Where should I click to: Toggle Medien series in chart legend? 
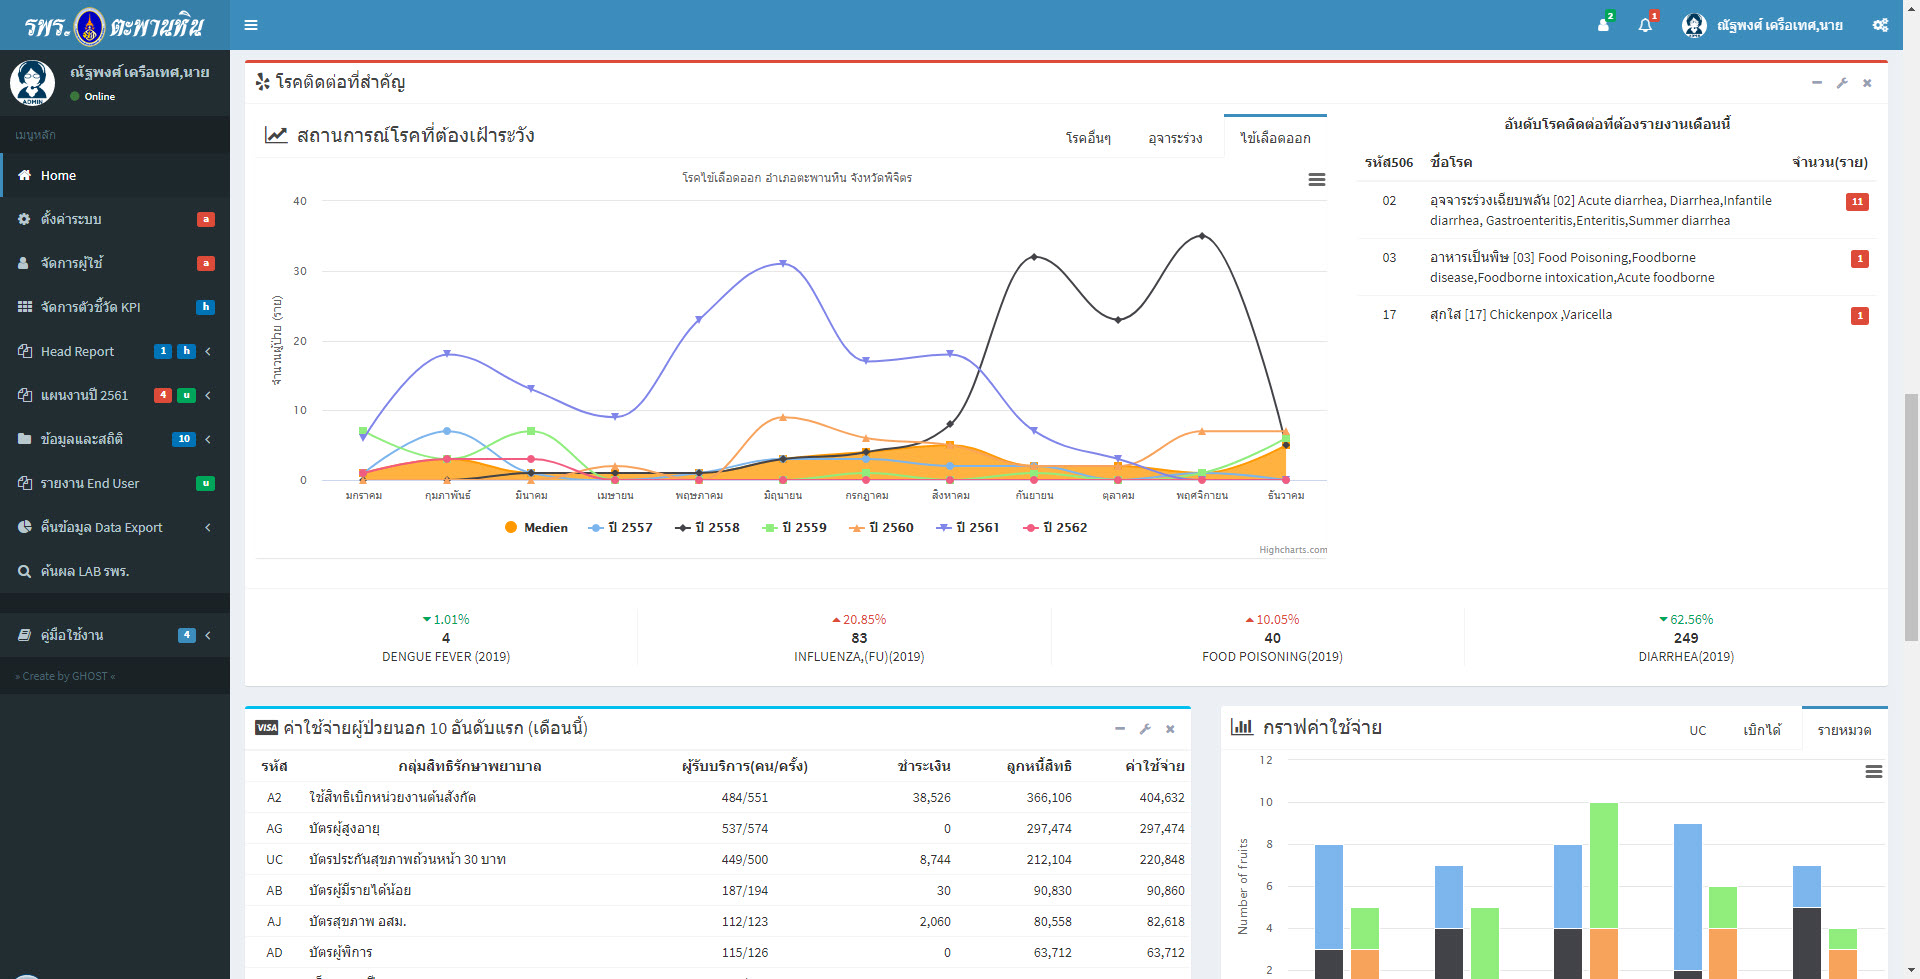click(x=536, y=528)
